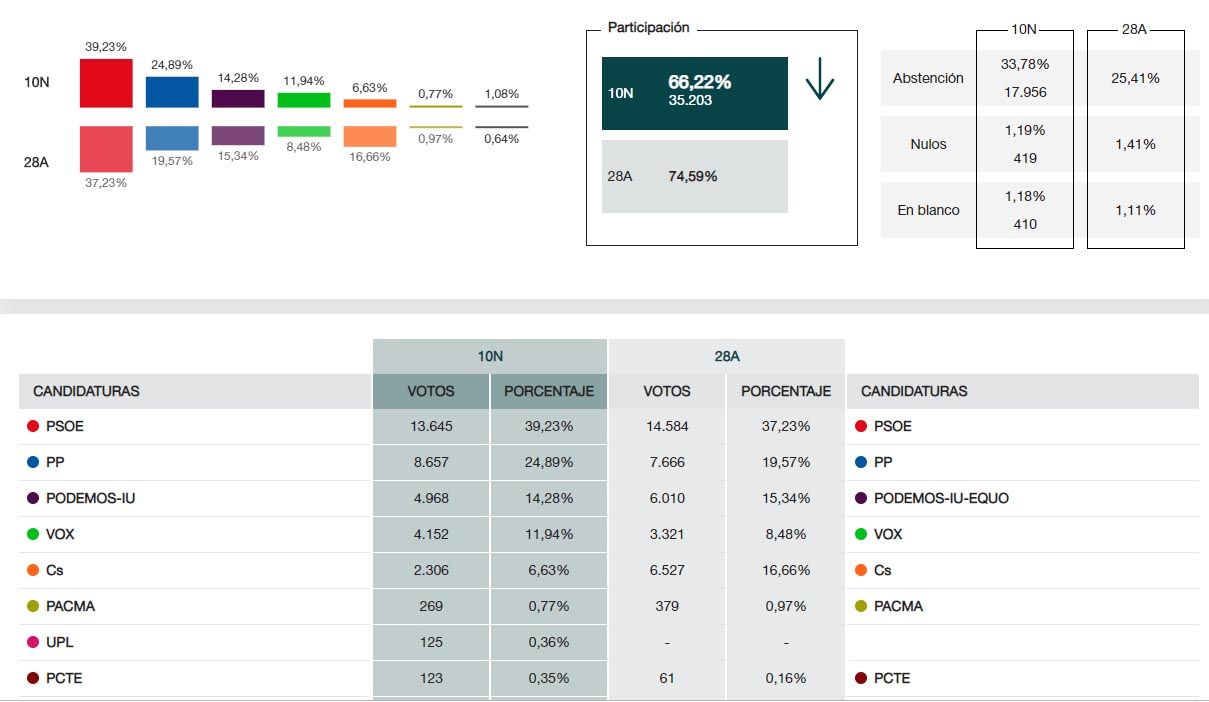
Task: Select the 10N blue PP bar 24,89%
Action: coord(172,92)
